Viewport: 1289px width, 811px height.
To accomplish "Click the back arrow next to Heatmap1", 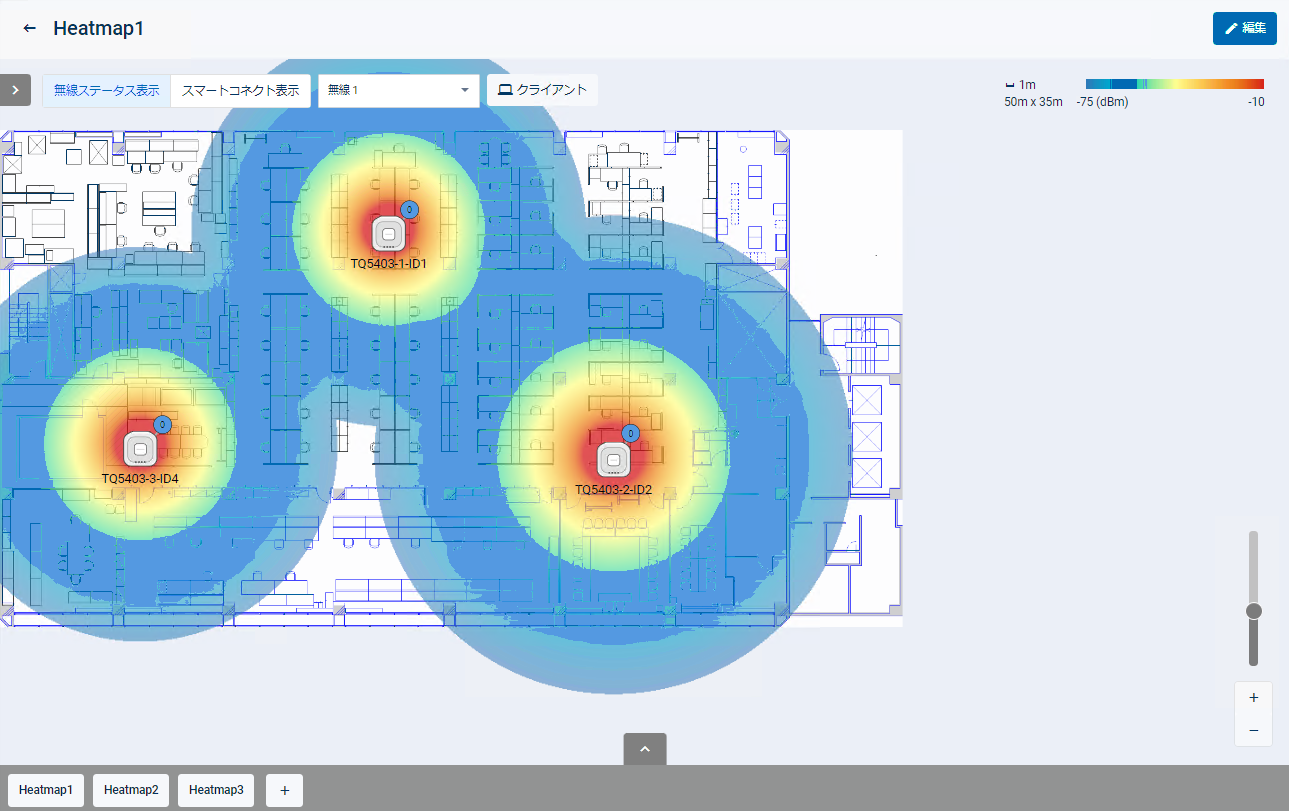I will tap(29, 28).
